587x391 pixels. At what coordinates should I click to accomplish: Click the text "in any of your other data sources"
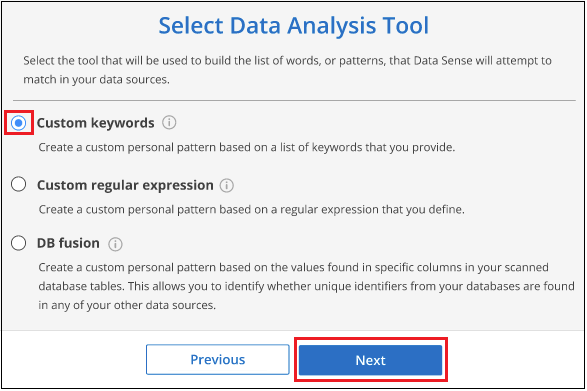[127, 305]
